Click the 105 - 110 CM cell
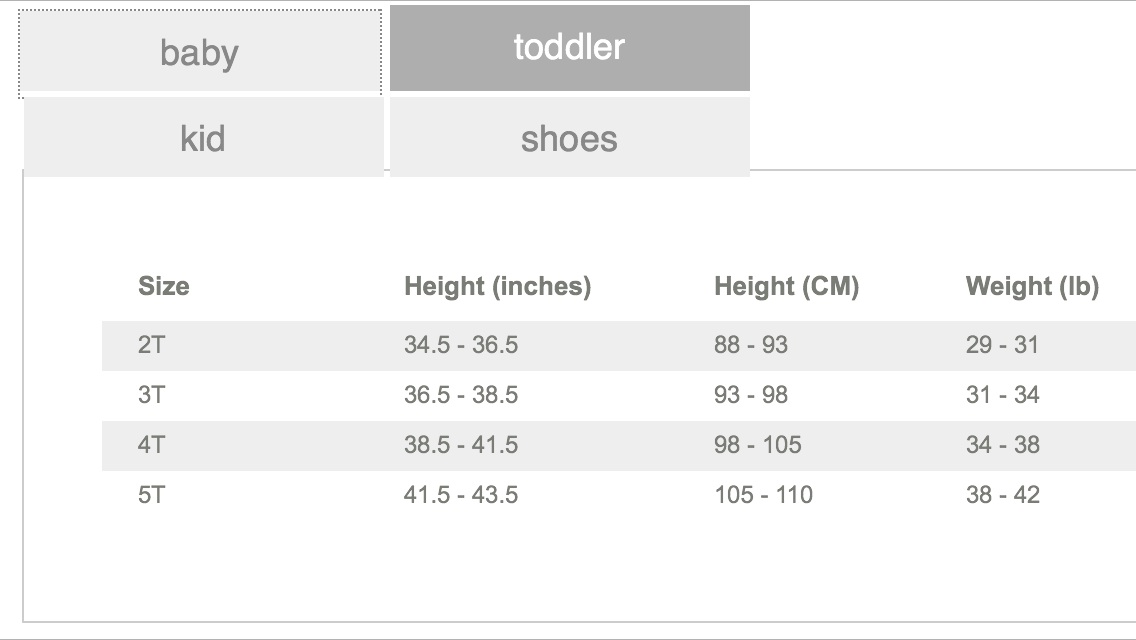The width and height of the screenshot is (1136, 640). tap(764, 495)
